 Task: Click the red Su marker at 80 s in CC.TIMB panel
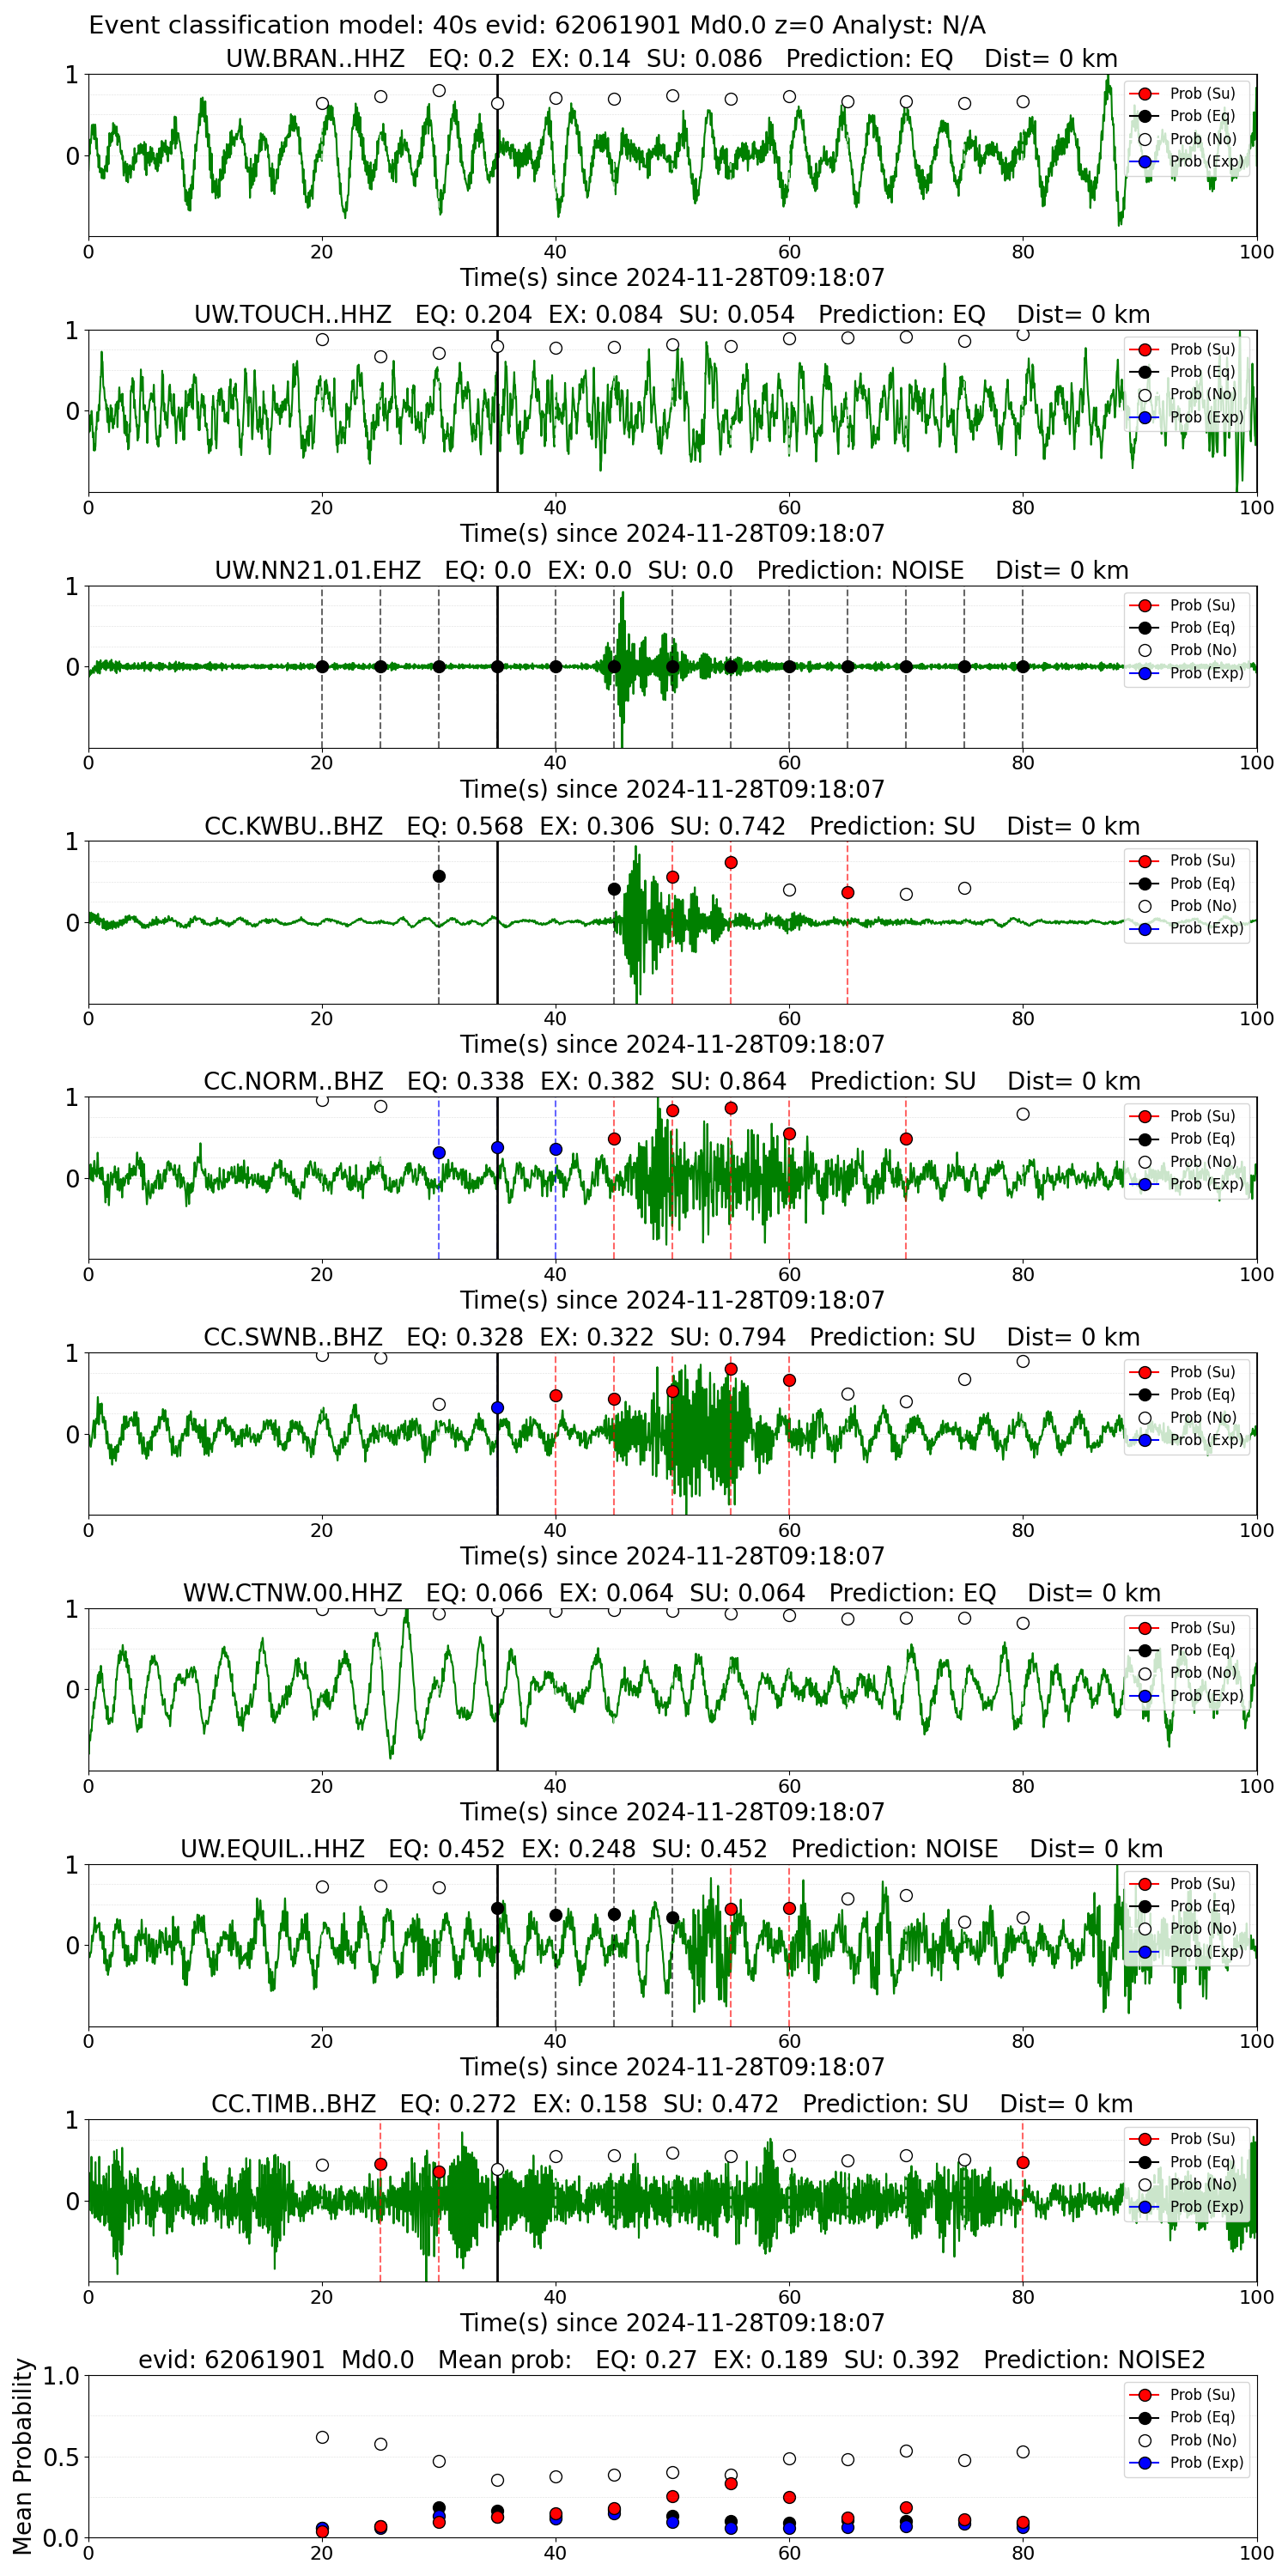coord(1023,2162)
